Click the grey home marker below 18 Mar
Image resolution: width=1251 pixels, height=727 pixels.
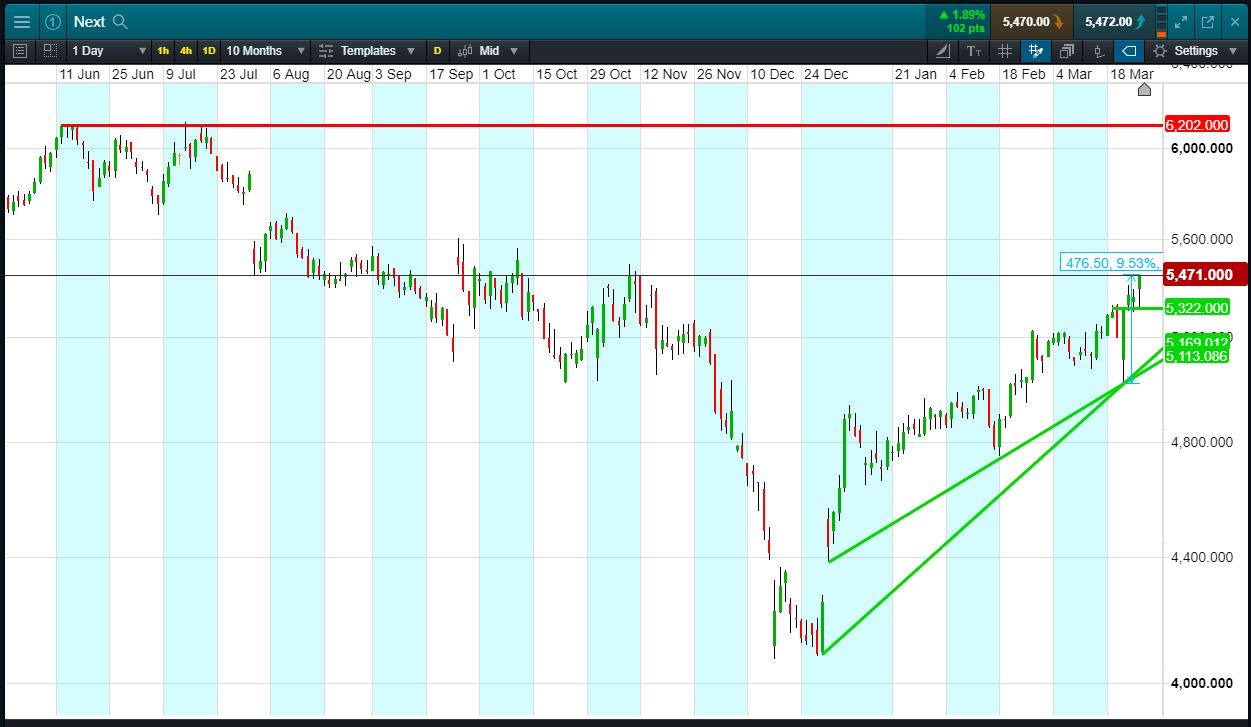(x=1145, y=90)
